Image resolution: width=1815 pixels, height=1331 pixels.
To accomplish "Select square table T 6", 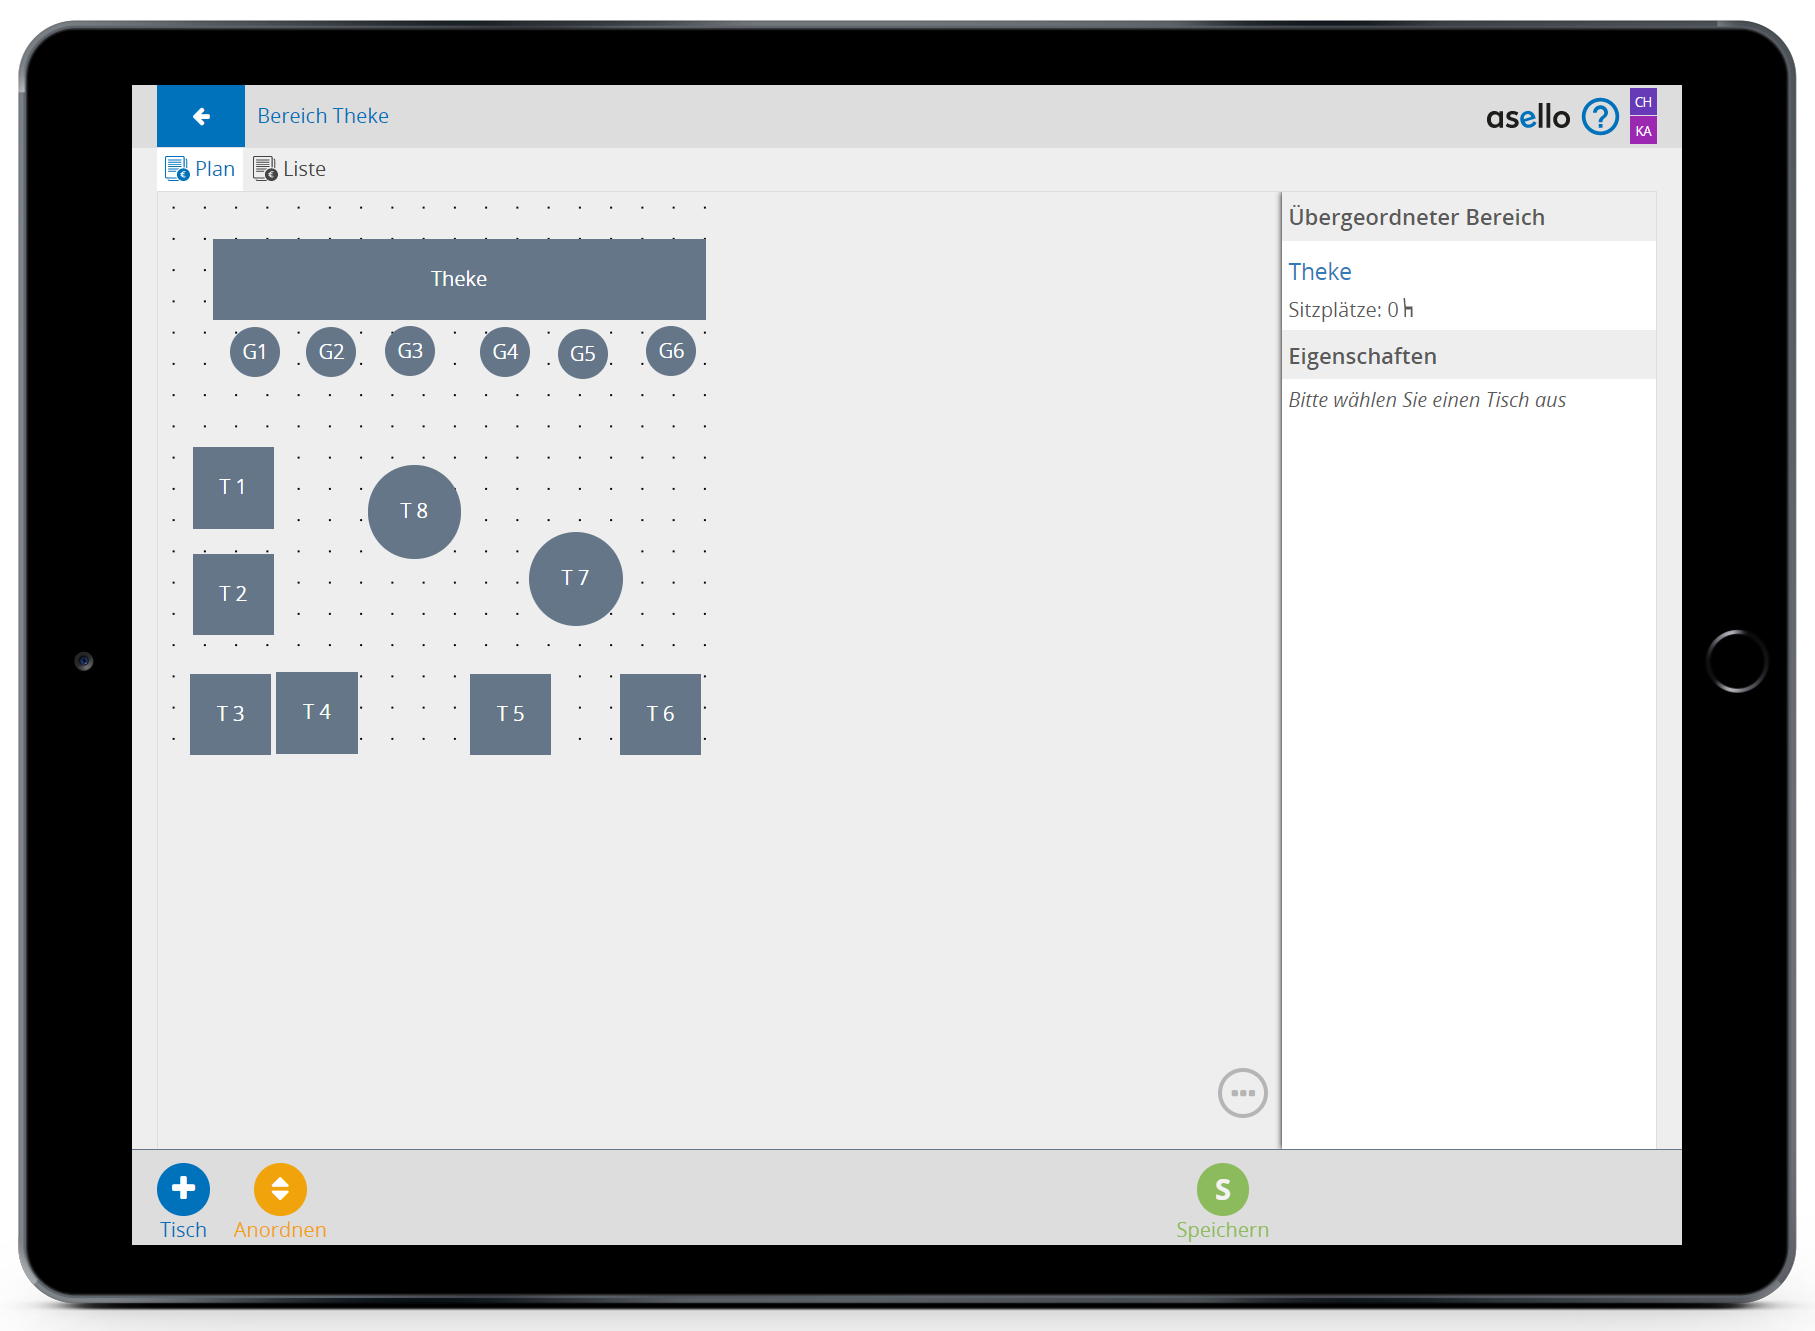I will [660, 714].
